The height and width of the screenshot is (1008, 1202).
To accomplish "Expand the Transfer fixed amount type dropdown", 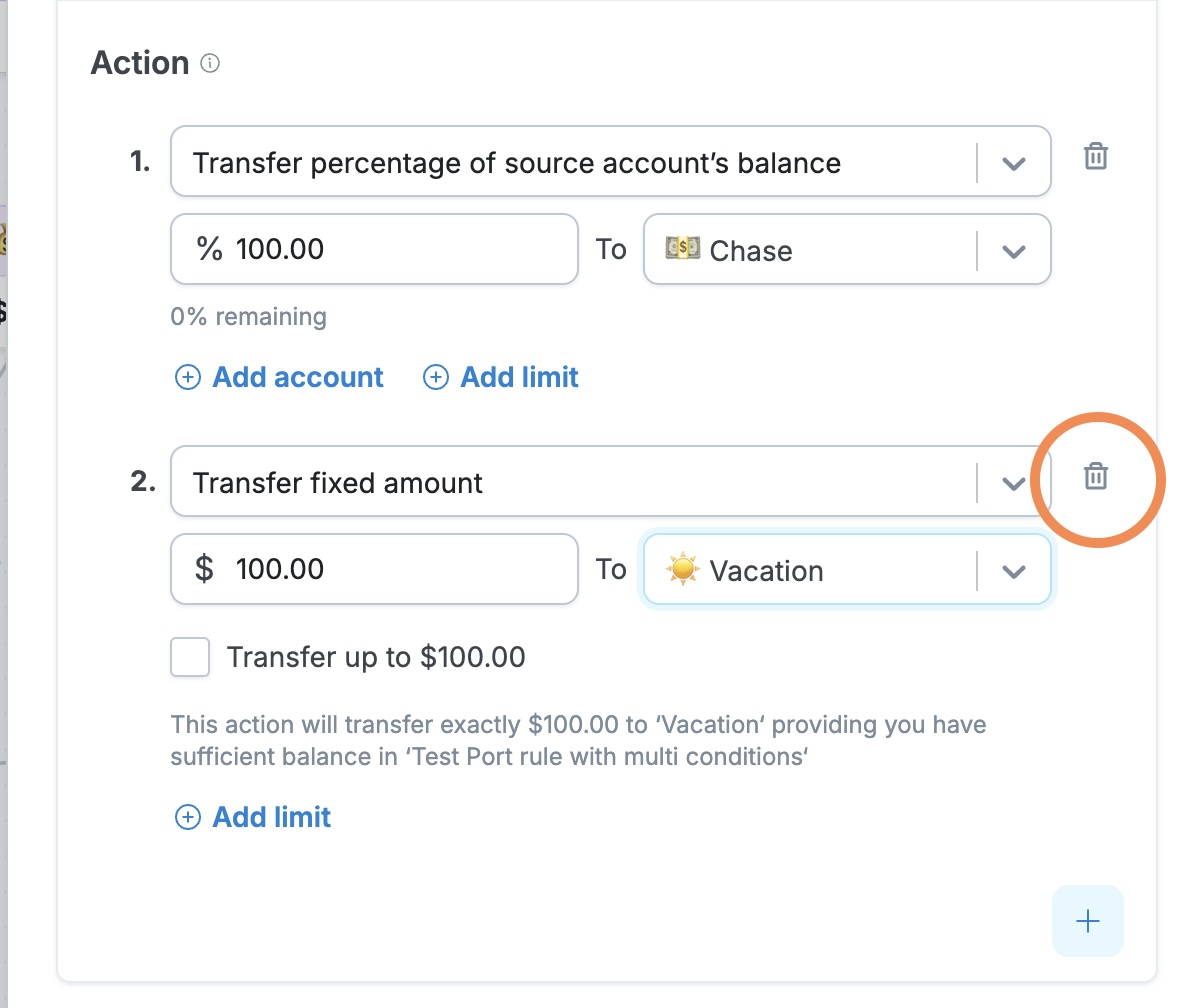I will [x=1014, y=483].
